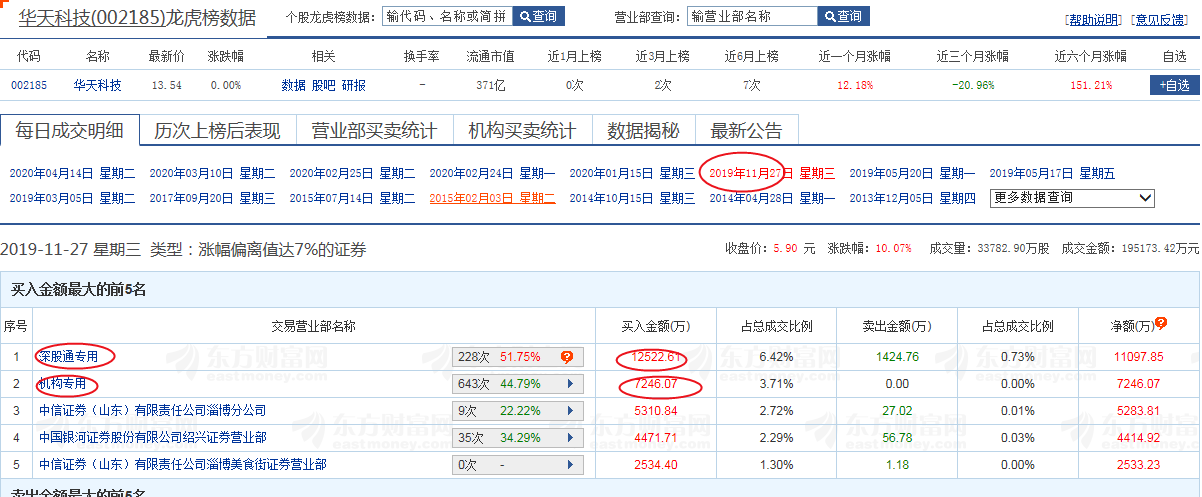Click the 151.21% six-month gain value
Viewport: 1202px width, 497px height.
[x=1090, y=85]
